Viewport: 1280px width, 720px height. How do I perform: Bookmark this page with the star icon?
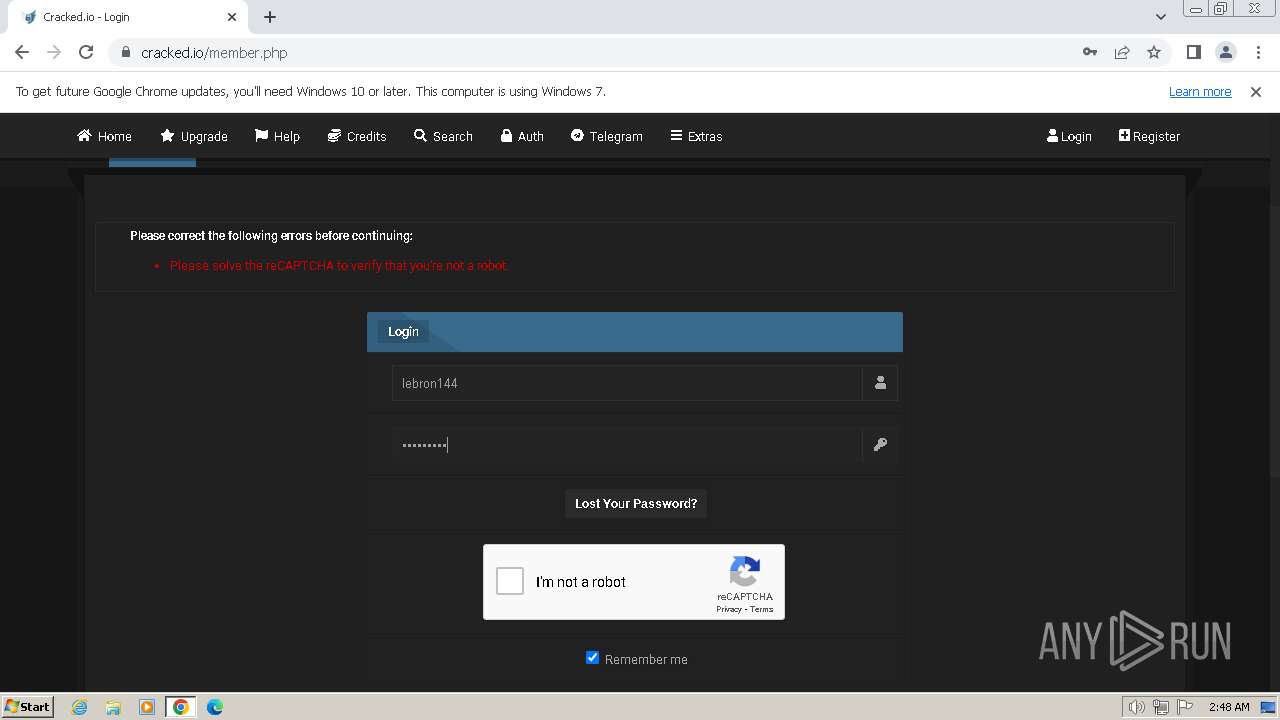tap(1154, 52)
